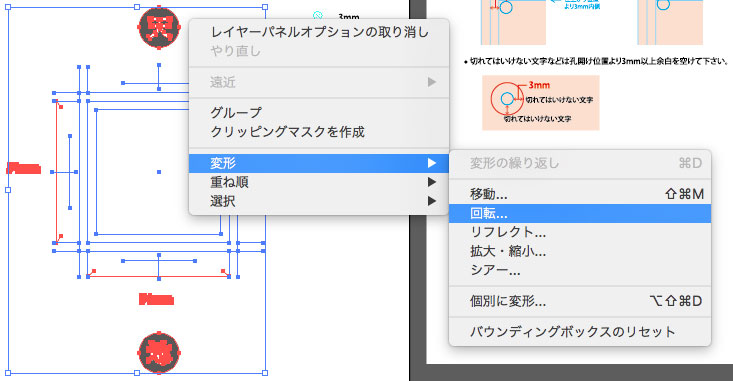Choose バウンディングボックスのリセット entry
733x381 pixels.
[580, 331]
